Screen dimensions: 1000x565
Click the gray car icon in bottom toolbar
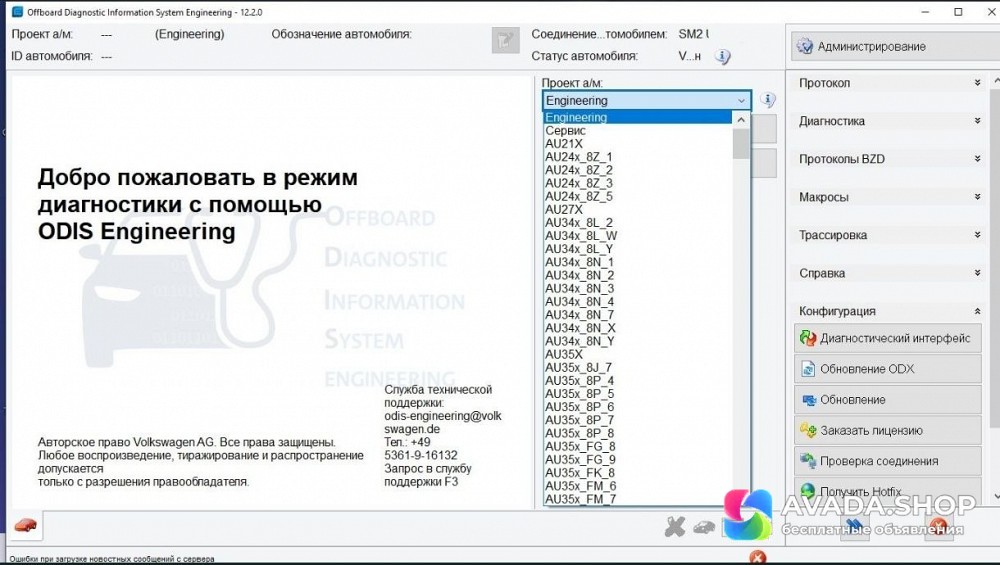[x=704, y=527]
